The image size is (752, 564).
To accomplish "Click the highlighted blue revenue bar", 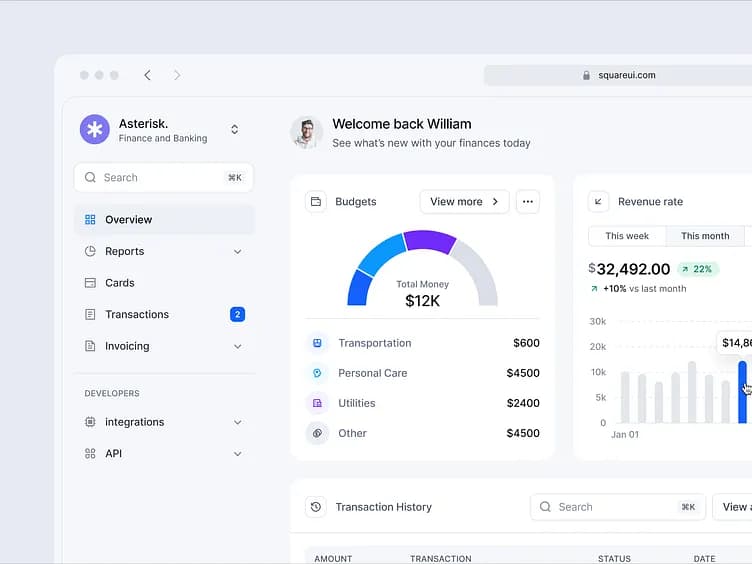I will tap(742, 392).
